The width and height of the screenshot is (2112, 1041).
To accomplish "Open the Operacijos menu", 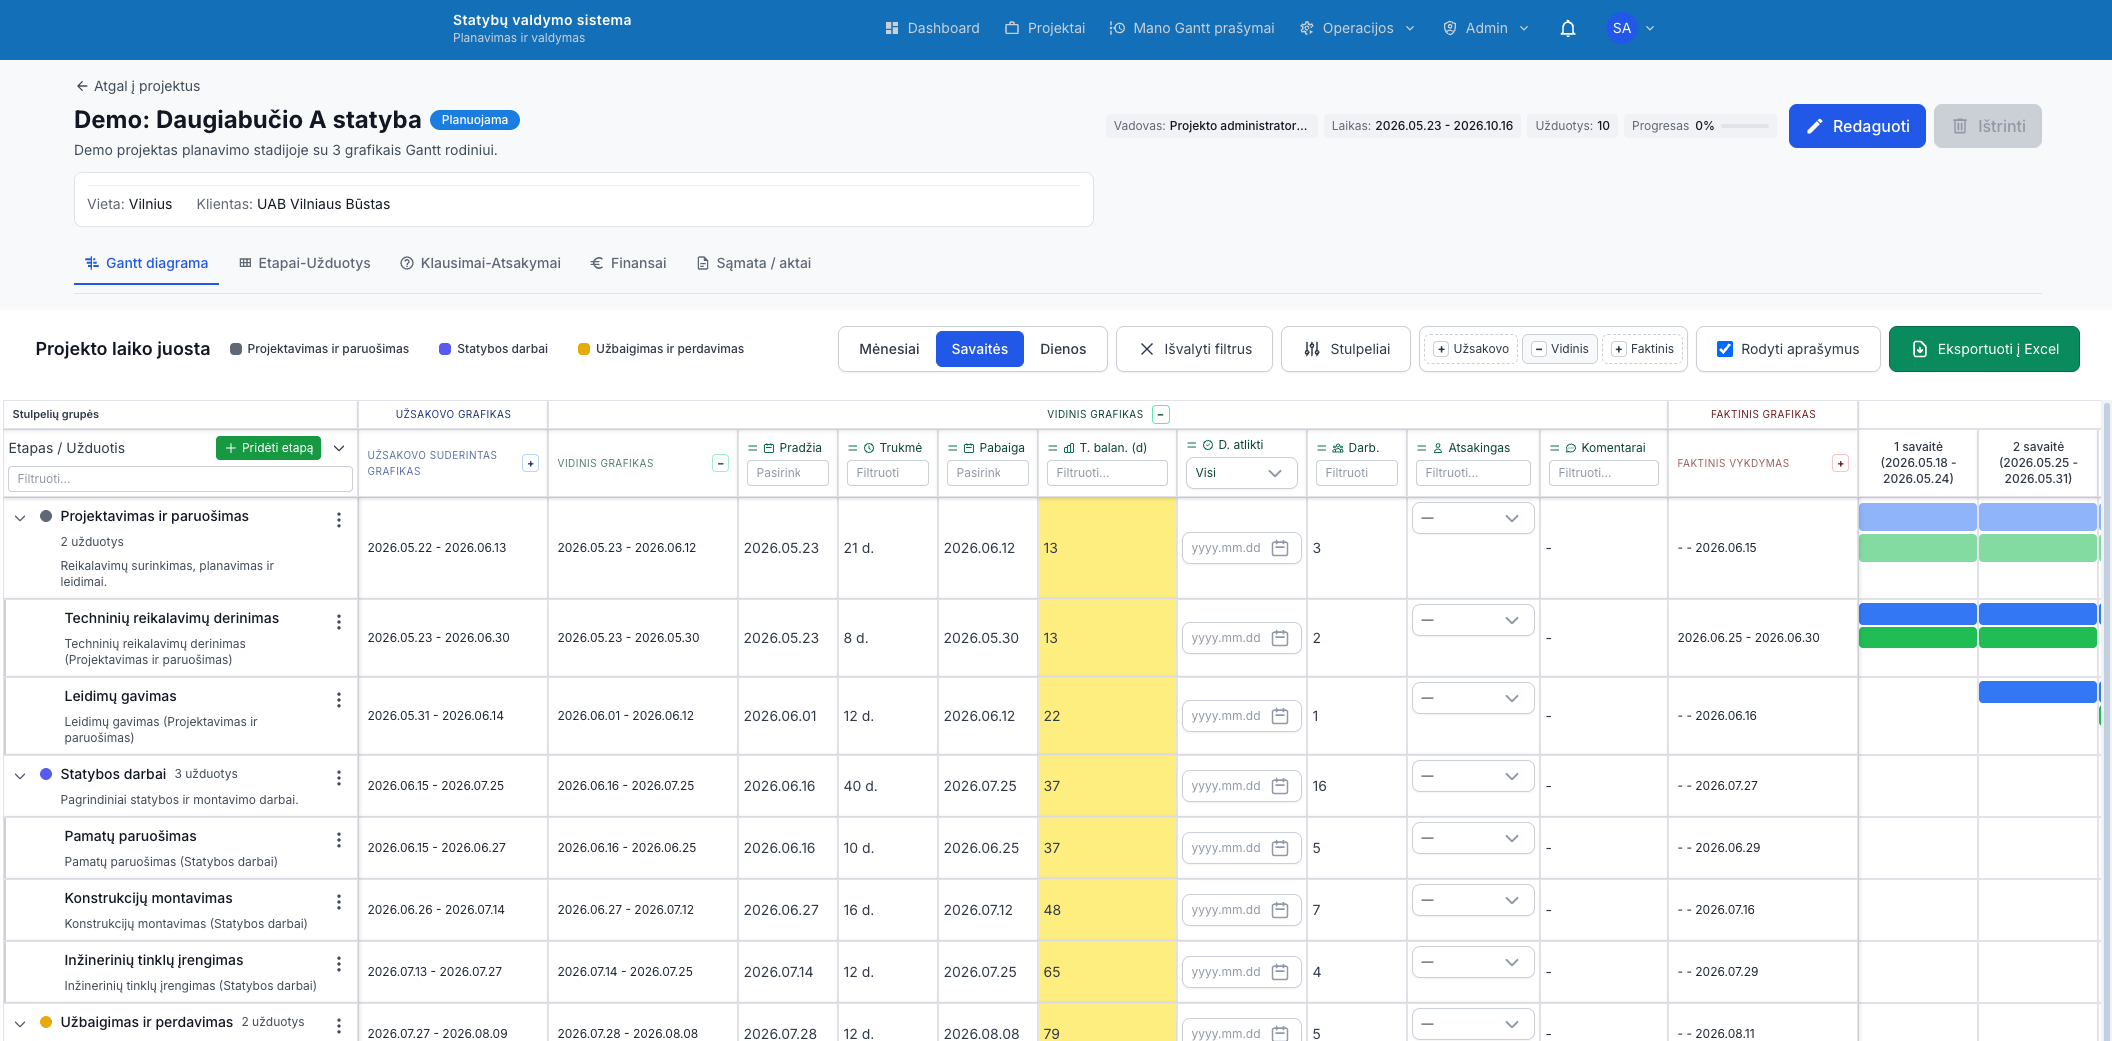I will point(1357,28).
